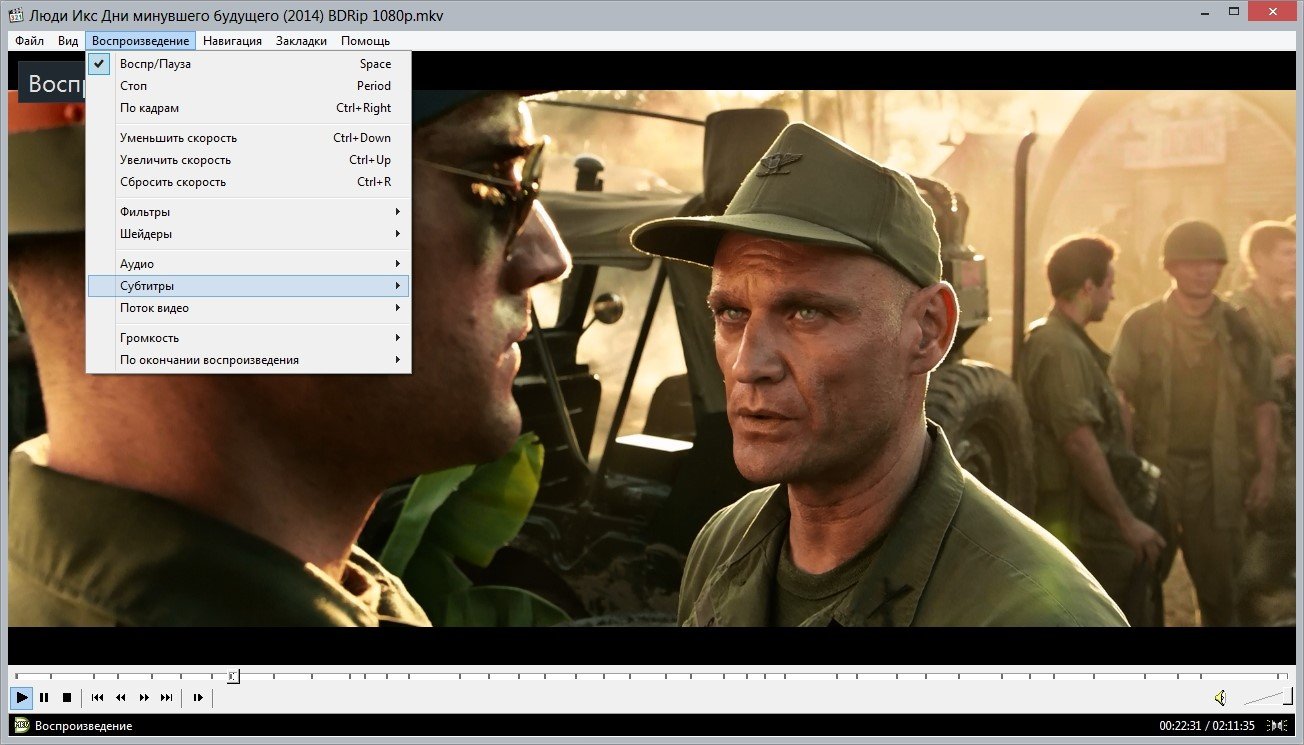The image size is (1304, 745).
Task: Click the seek bar thumb at current position
Action: pos(233,677)
